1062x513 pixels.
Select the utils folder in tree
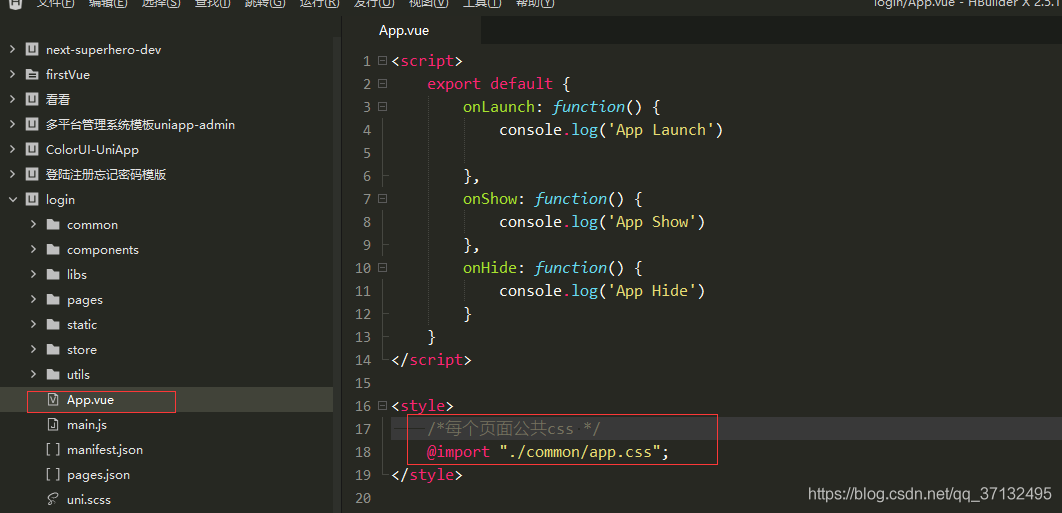coord(78,374)
